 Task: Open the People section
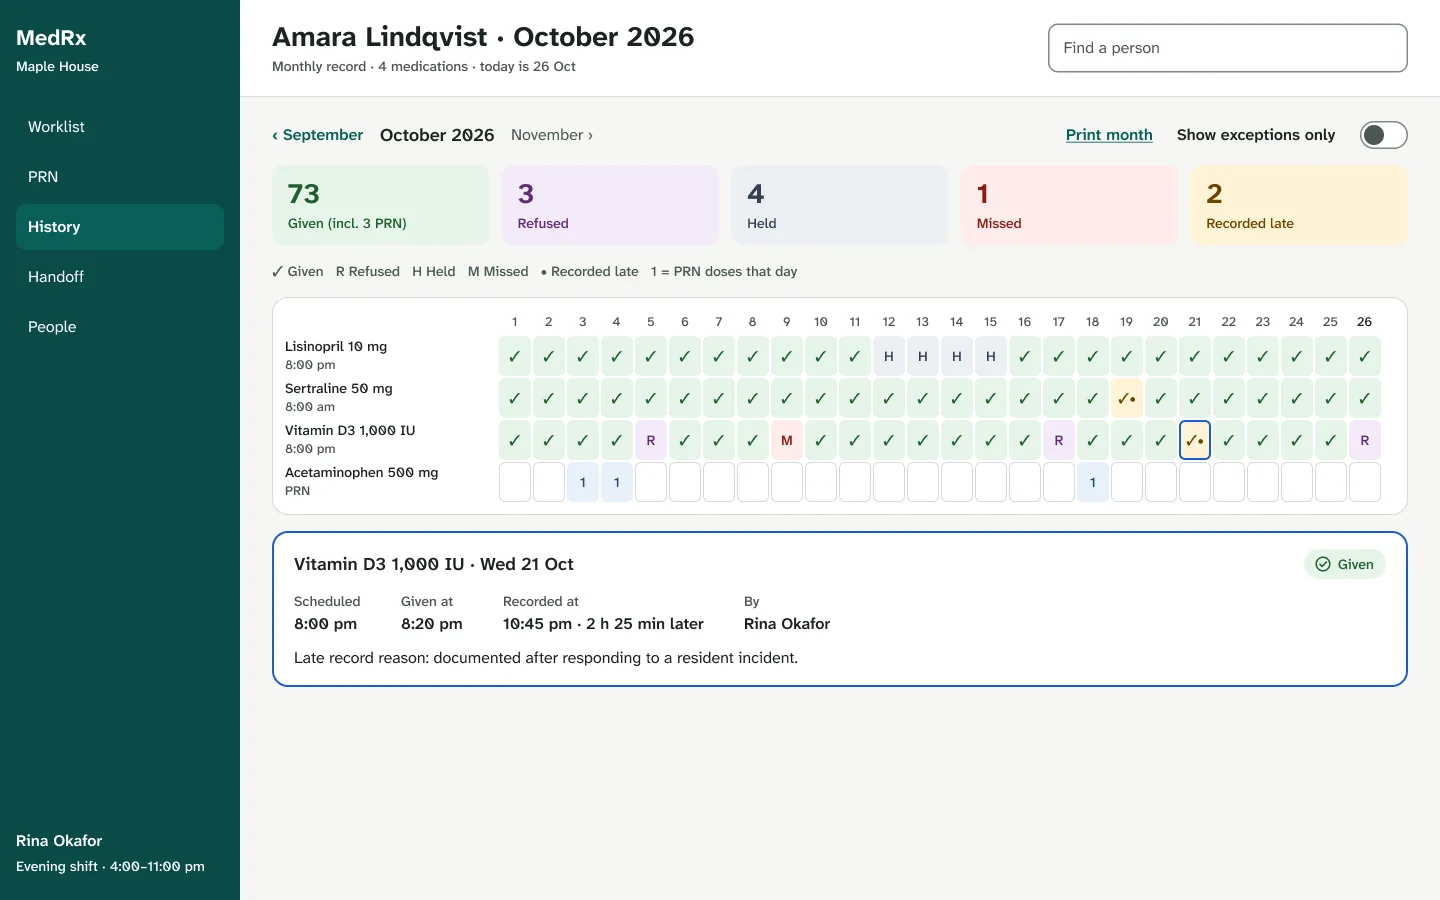click(x=120, y=327)
